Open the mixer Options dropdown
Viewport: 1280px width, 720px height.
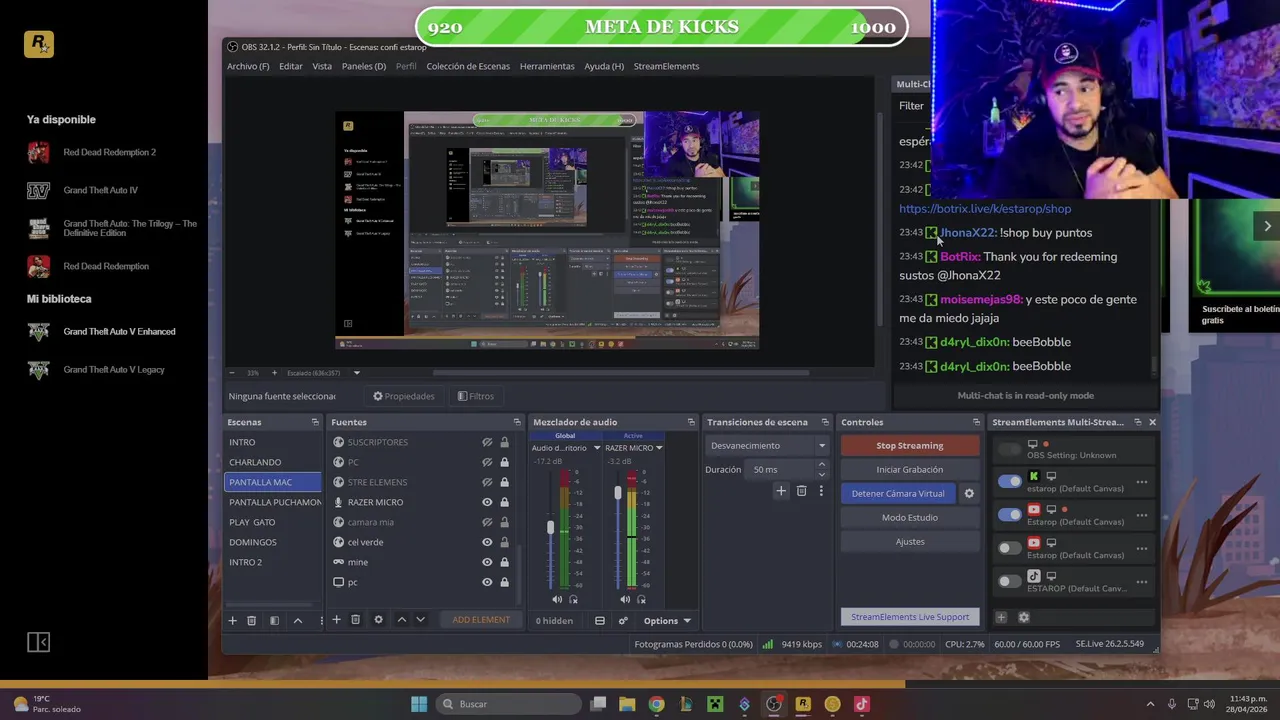(x=666, y=621)
